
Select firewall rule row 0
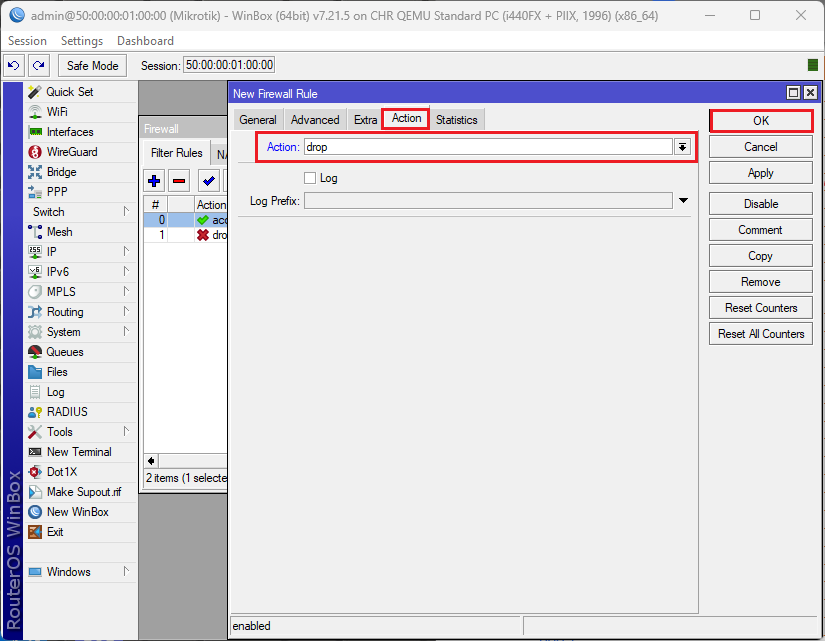185,220
